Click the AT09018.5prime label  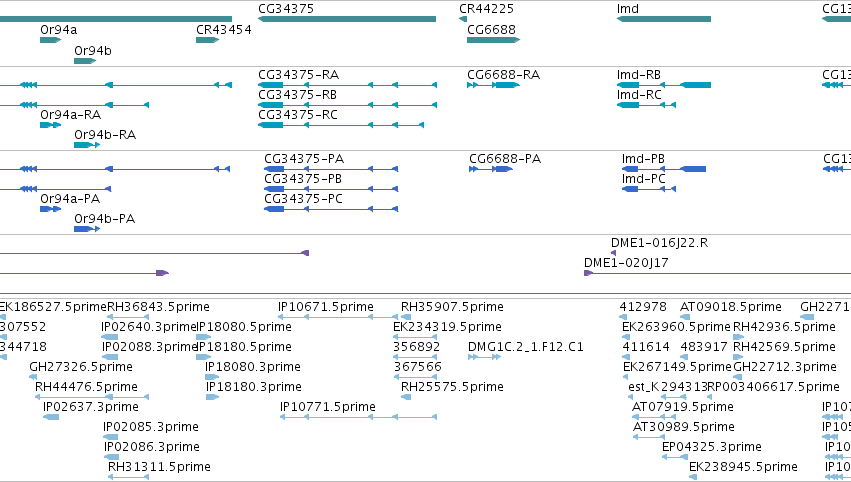coord(731,307)
